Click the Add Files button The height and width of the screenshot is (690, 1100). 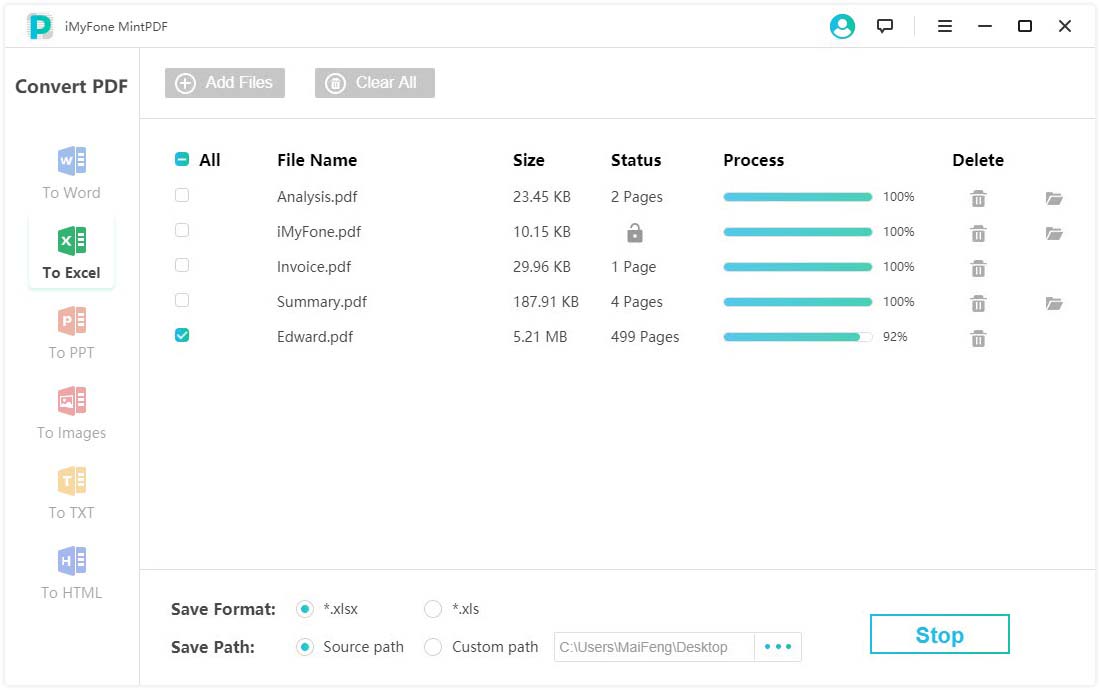point(224,83)
